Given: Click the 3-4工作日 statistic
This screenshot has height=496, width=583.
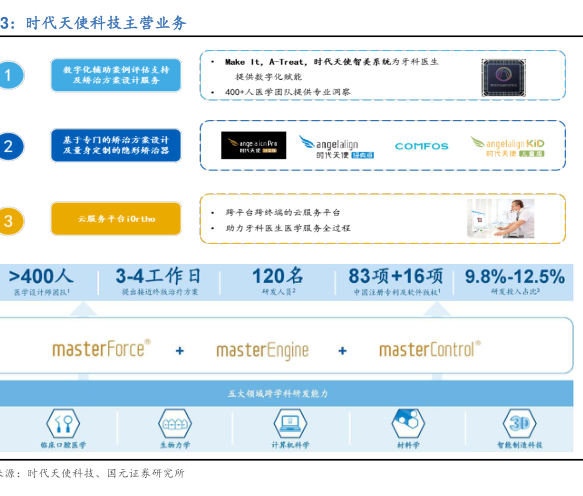Looking at the screenshot, I should (x=158, y=276).
